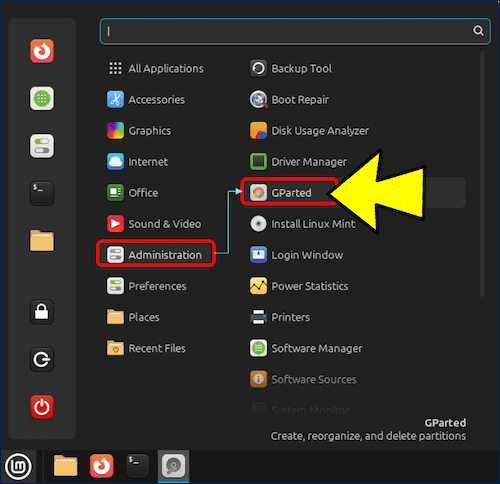Launch Firefox from the favorites sidebar
The height and width of the screenshot is (484, 500).
[42, 51]
